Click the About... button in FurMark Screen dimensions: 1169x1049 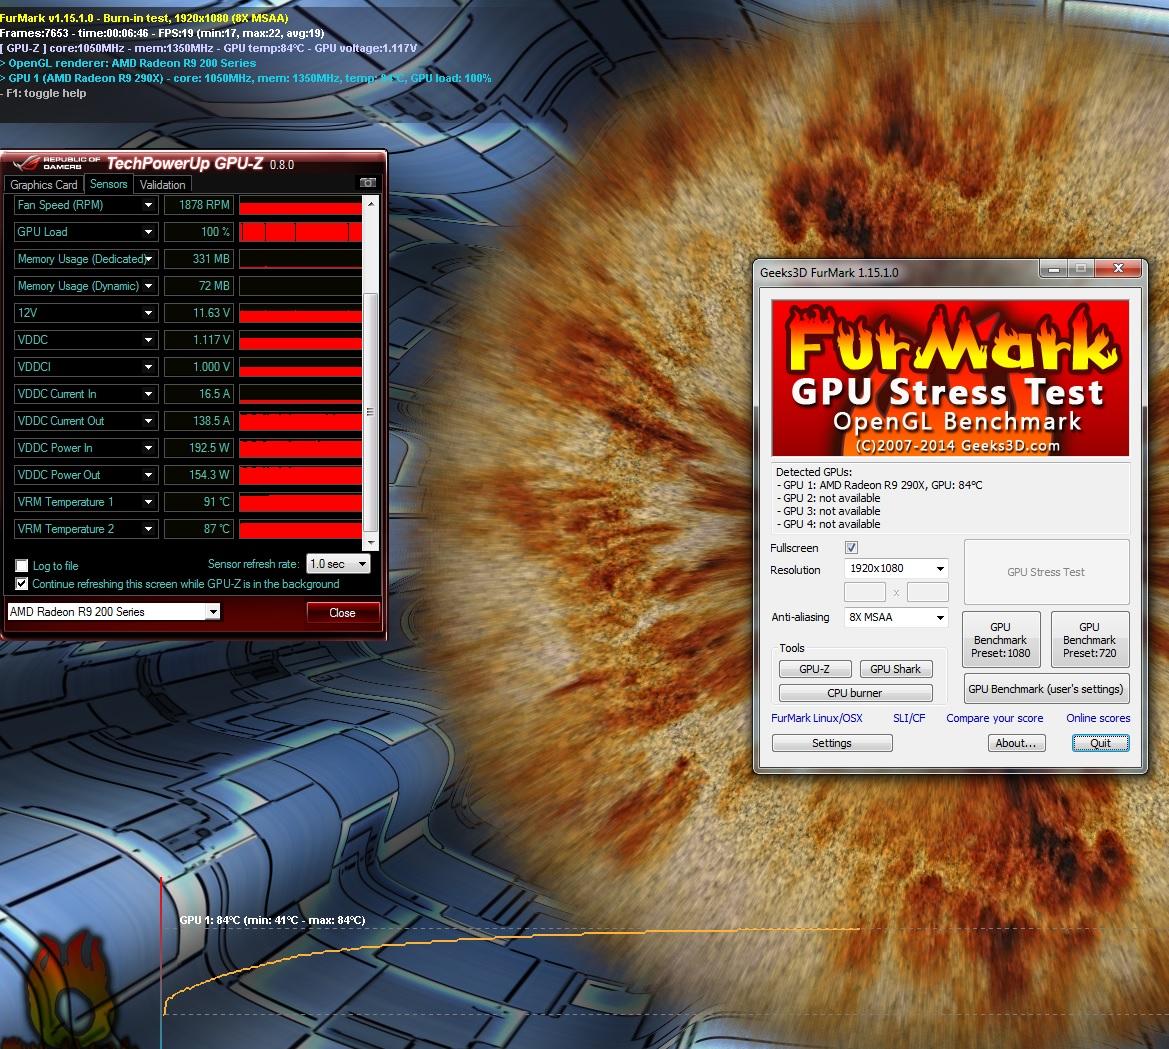coord(1016,743)
